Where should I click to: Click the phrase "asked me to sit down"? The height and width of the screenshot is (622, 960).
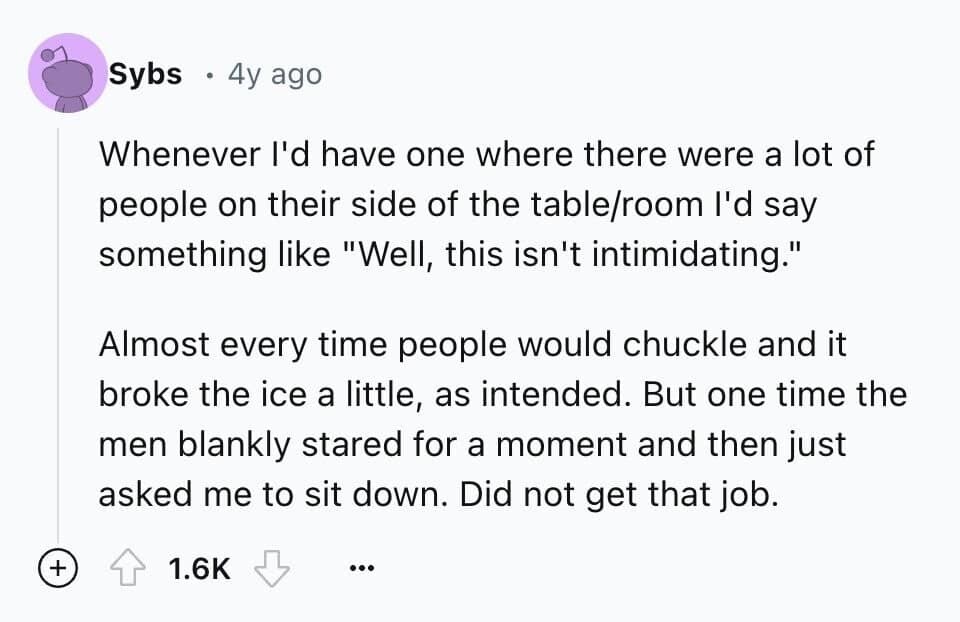(268, 492)
